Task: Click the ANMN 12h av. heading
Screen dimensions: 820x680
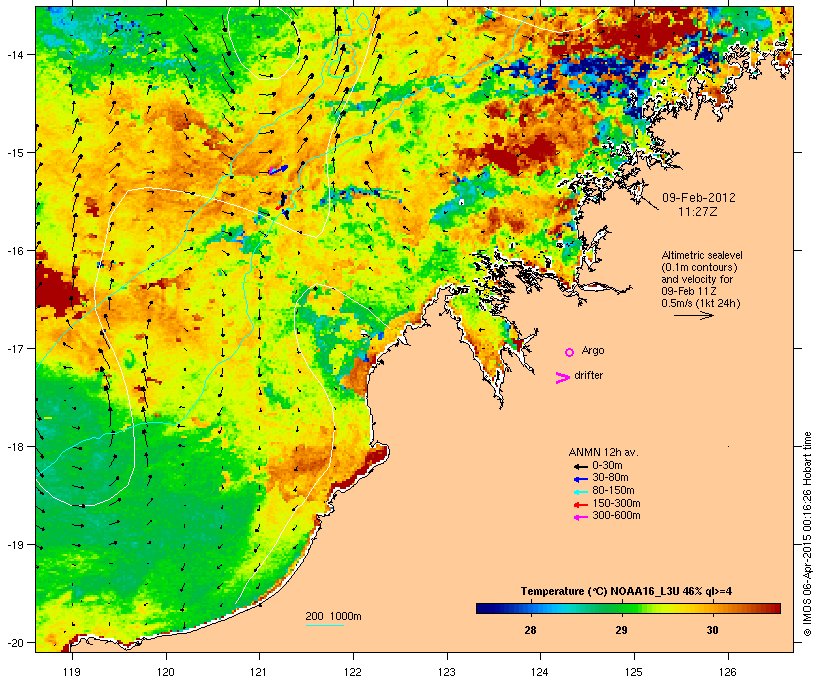Action: [x=603, y=452]
